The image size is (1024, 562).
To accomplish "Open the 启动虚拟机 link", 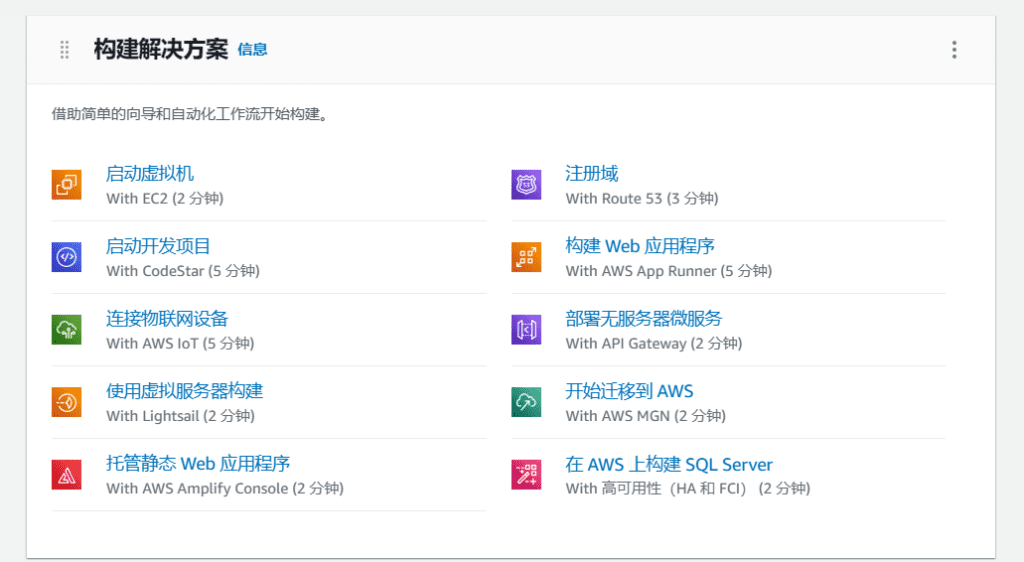I will pos(150,174).
